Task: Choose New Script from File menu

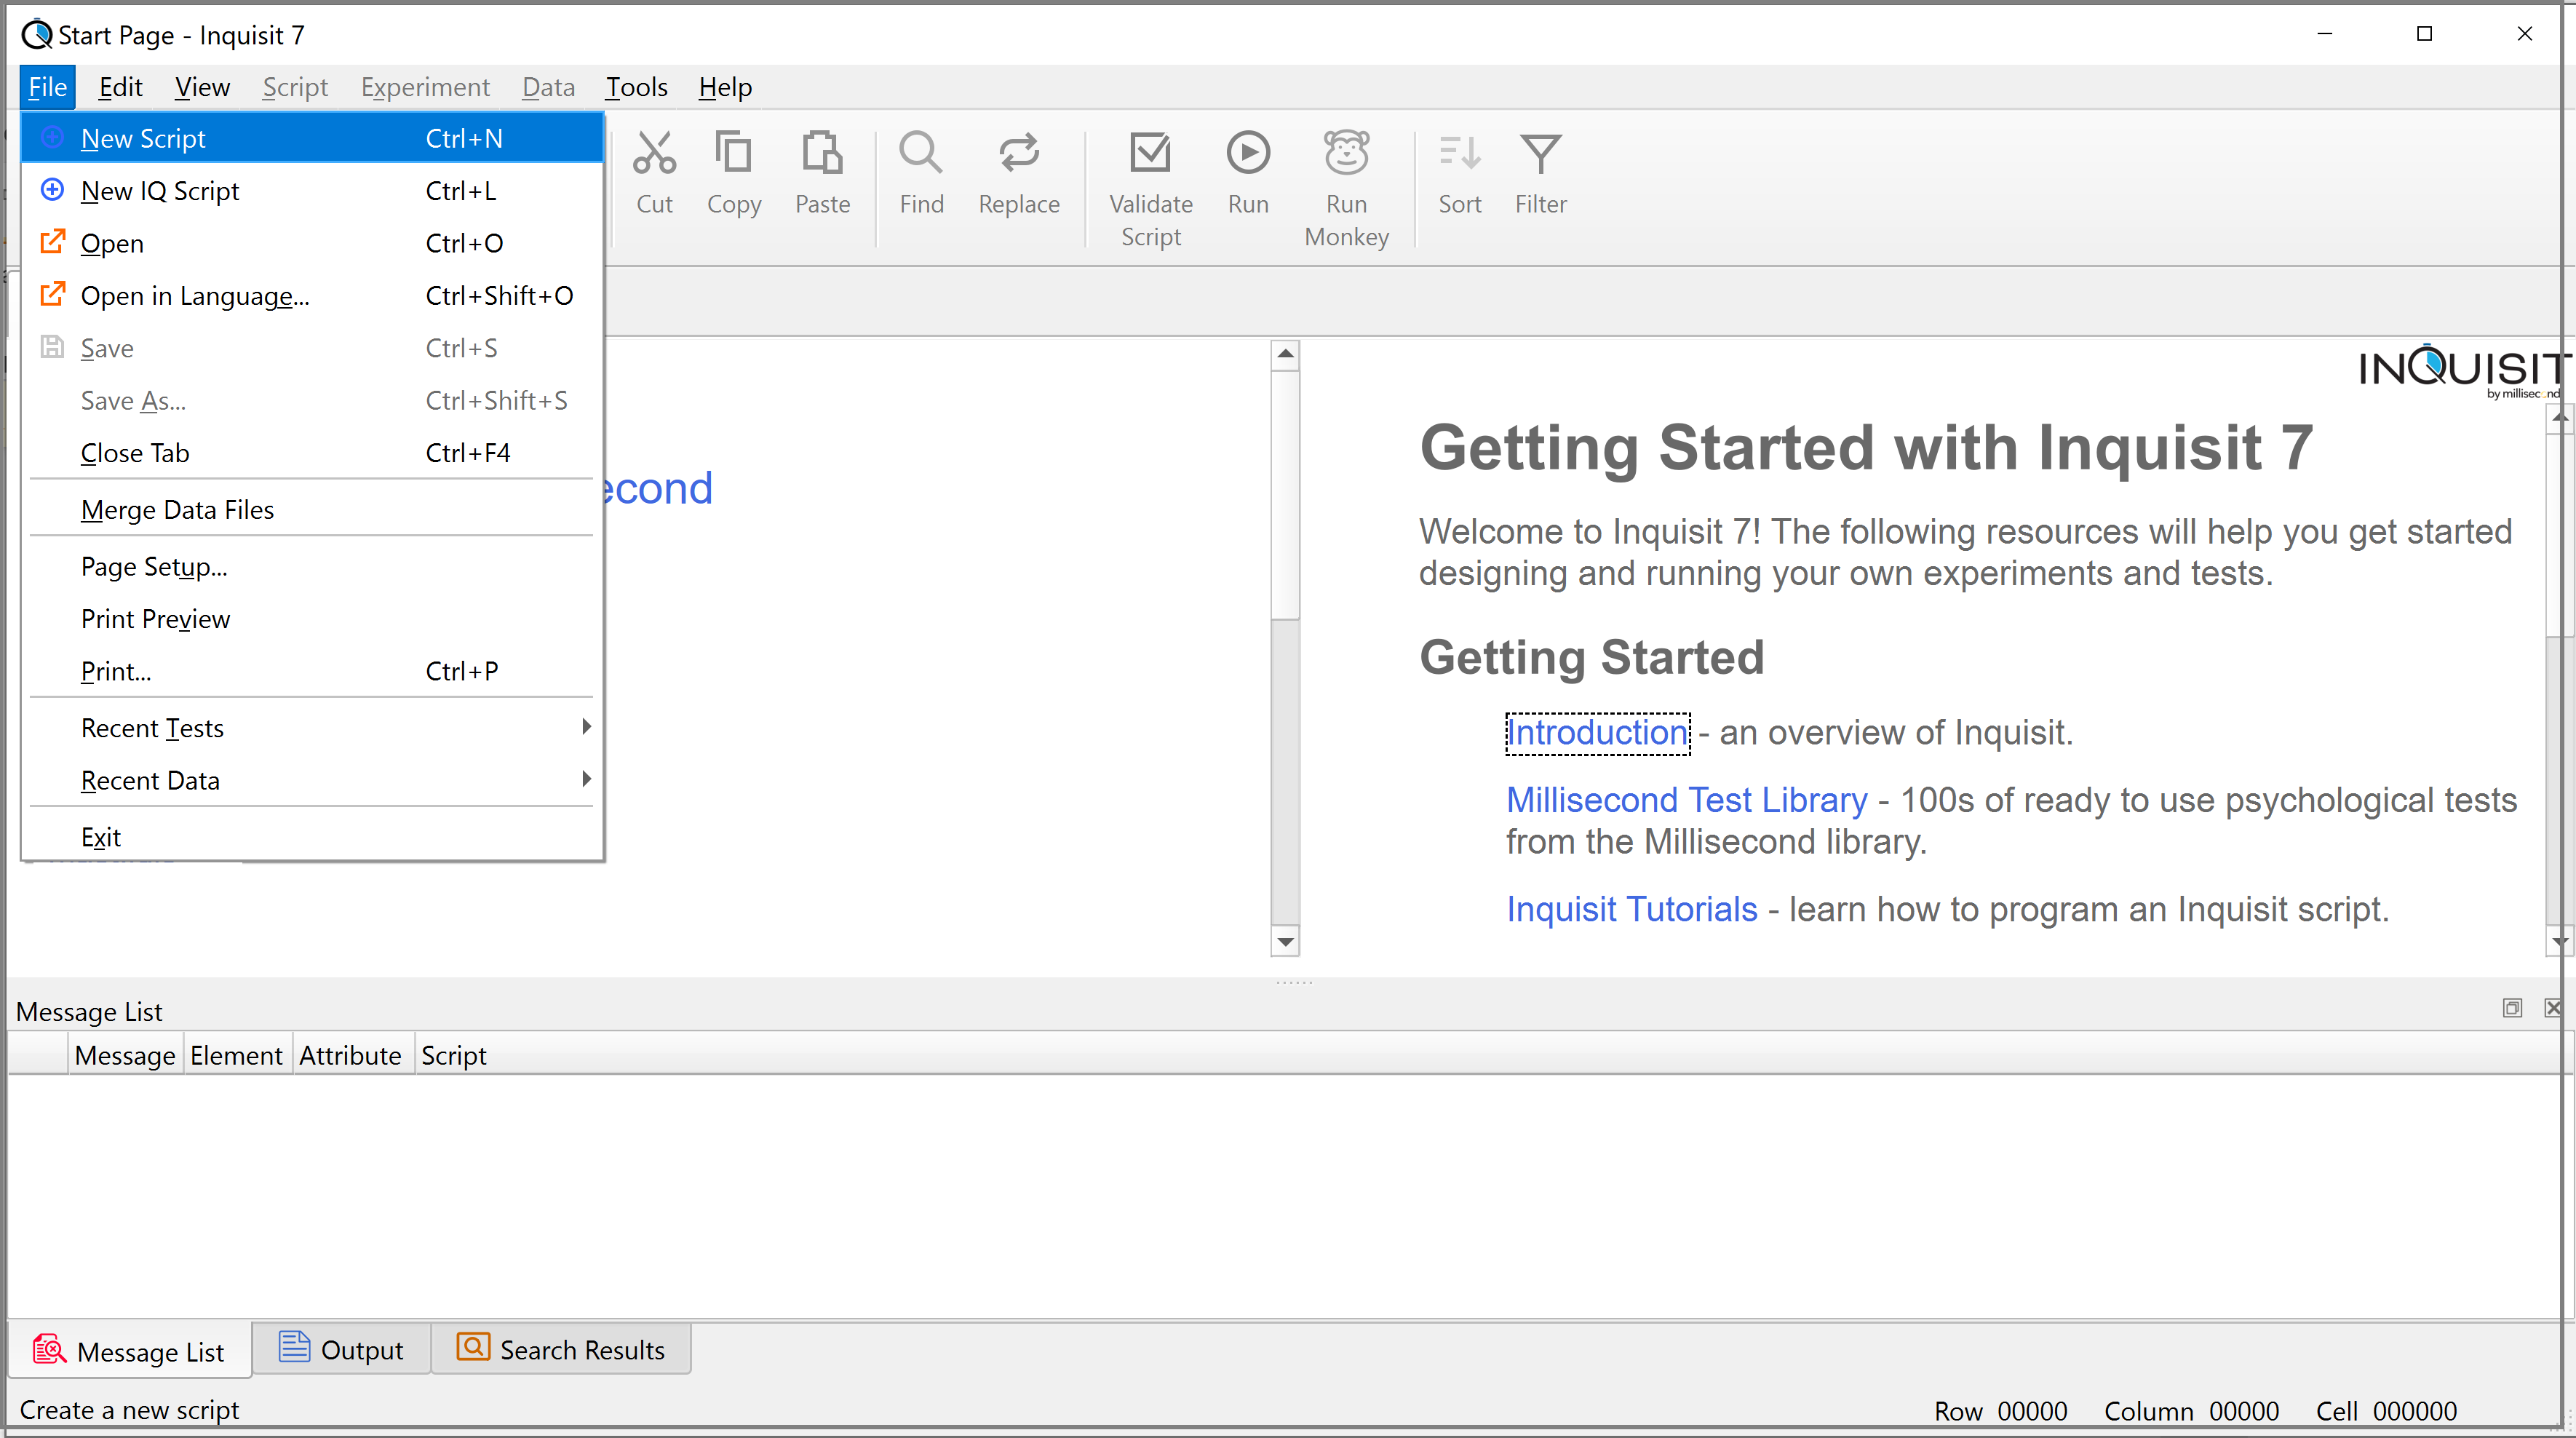Action: (x=312, y=138)
